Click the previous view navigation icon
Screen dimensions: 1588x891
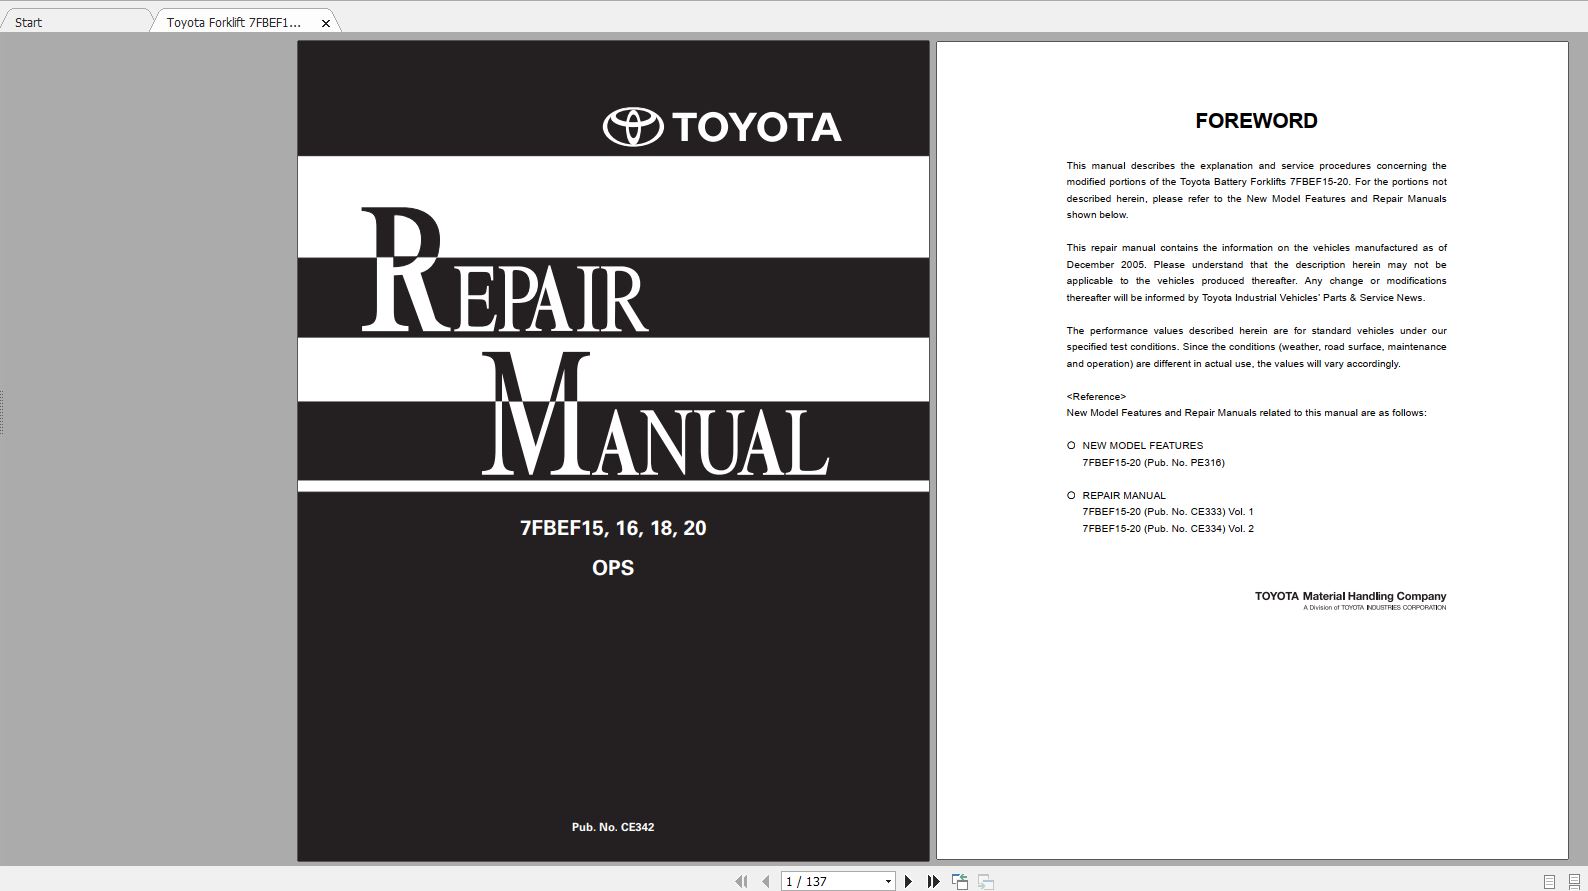click(960, 881)
